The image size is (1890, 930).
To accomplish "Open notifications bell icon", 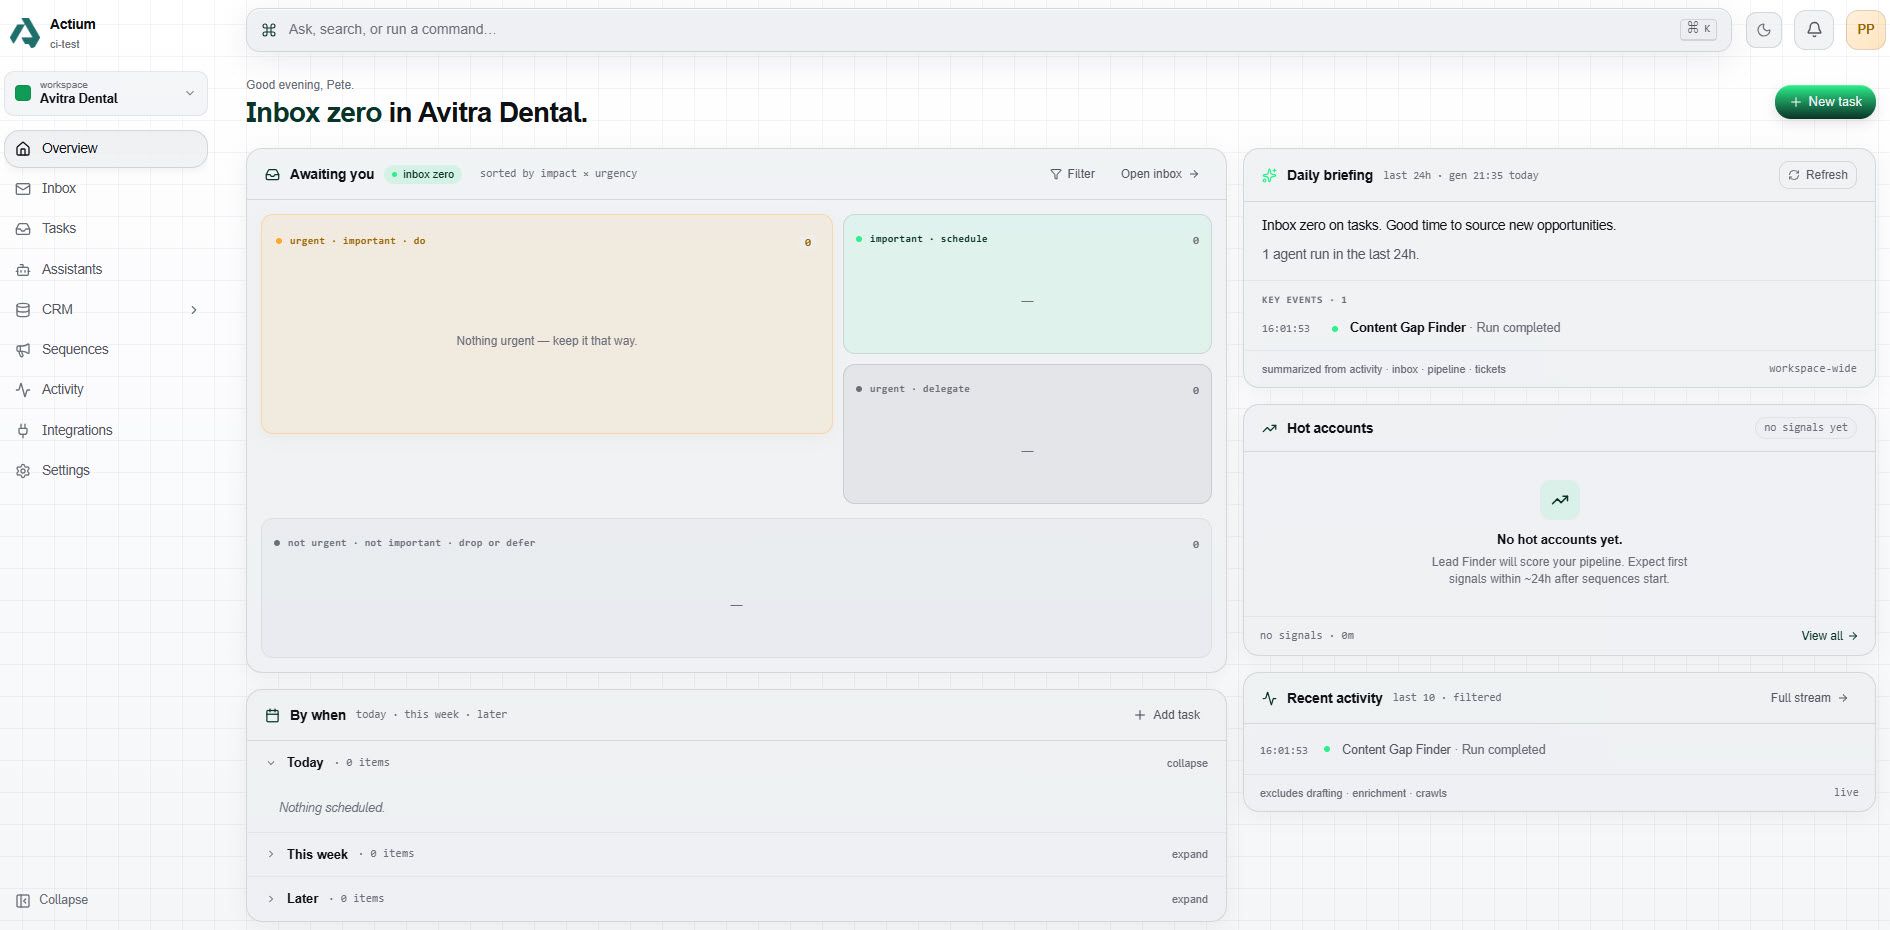I will 1814,30.
